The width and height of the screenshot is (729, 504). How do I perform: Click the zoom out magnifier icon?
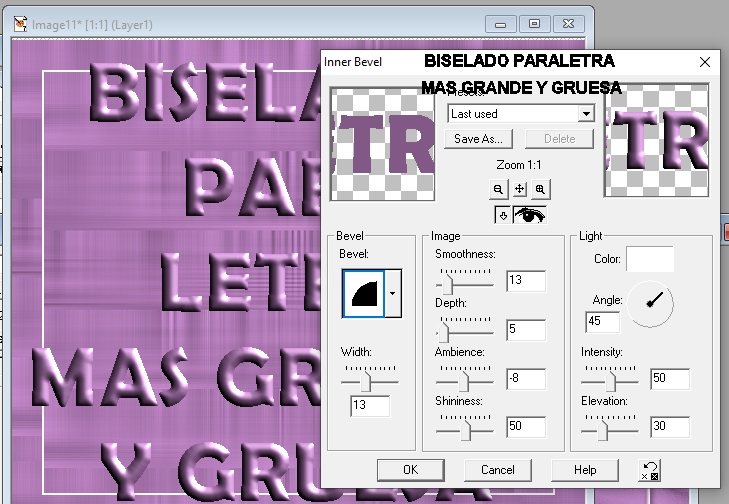[x=499, y=189]
